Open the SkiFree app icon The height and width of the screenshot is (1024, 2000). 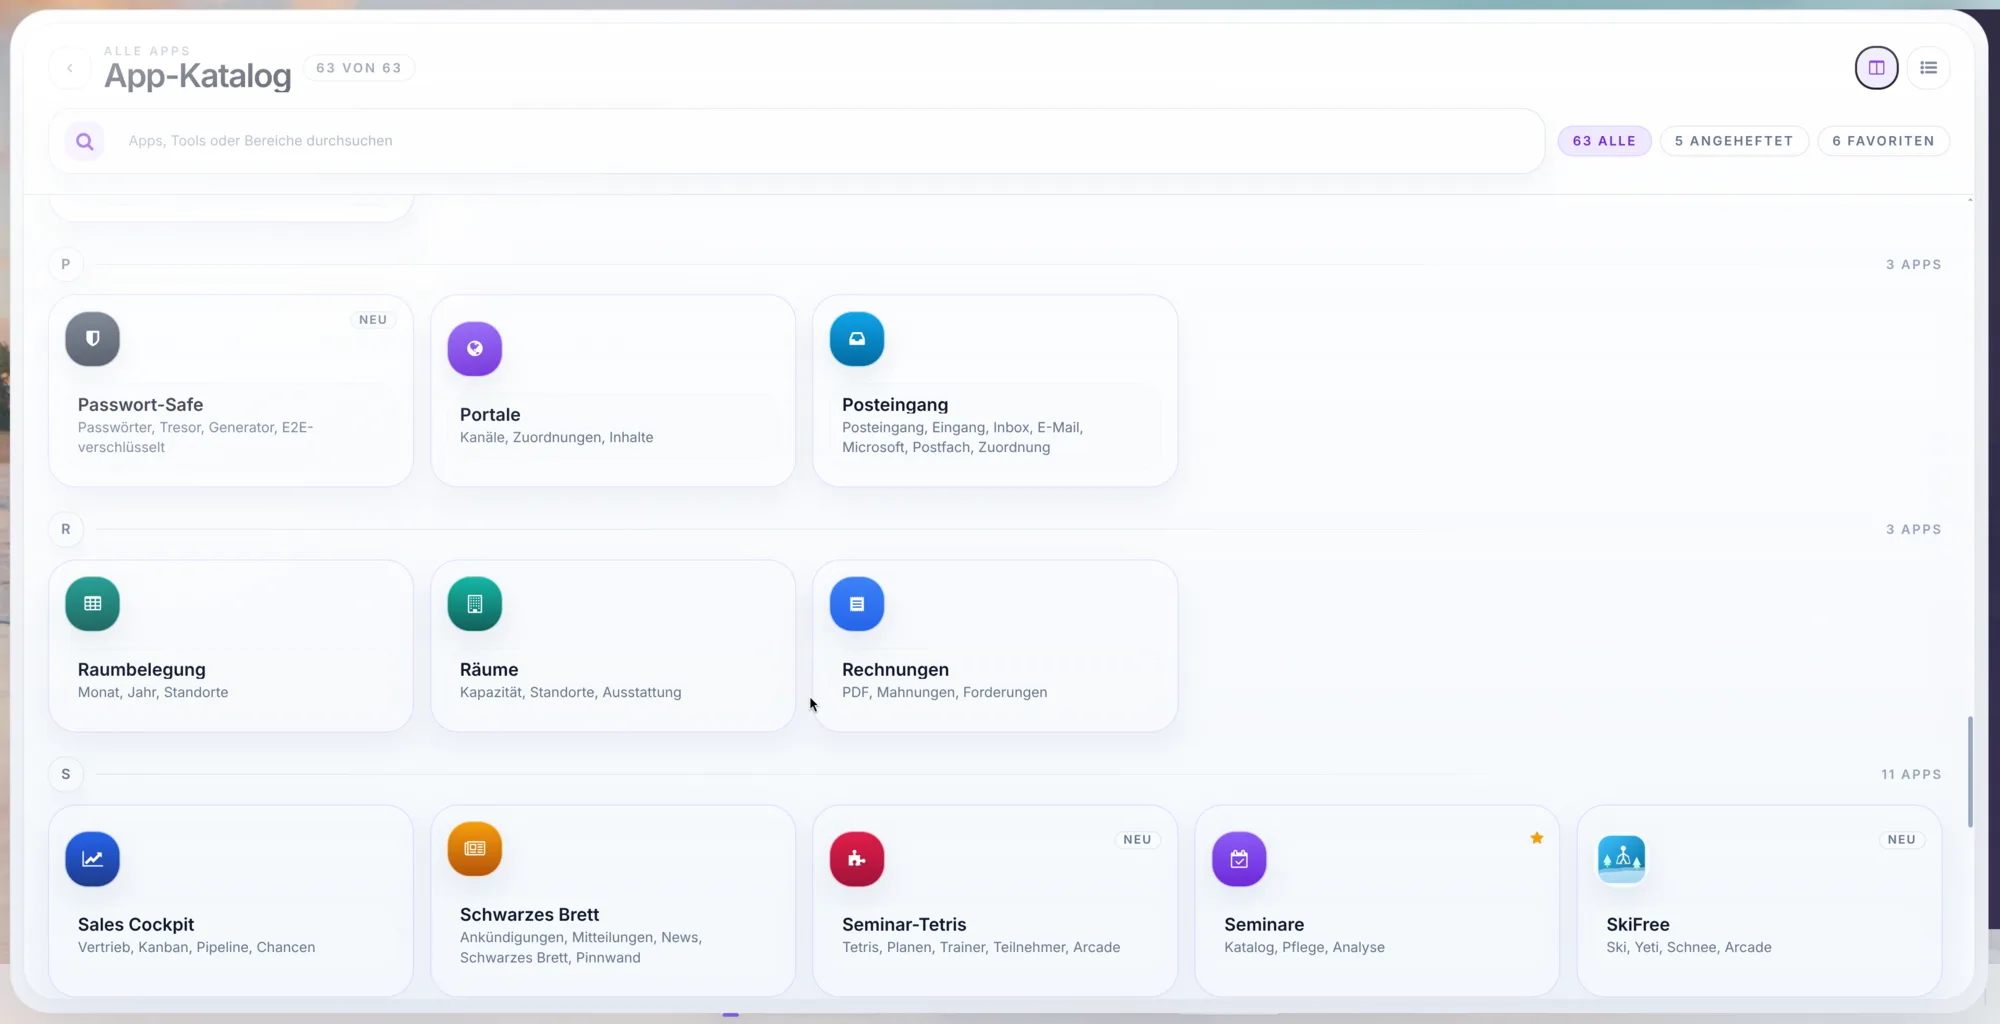(x=1621, y=859)
